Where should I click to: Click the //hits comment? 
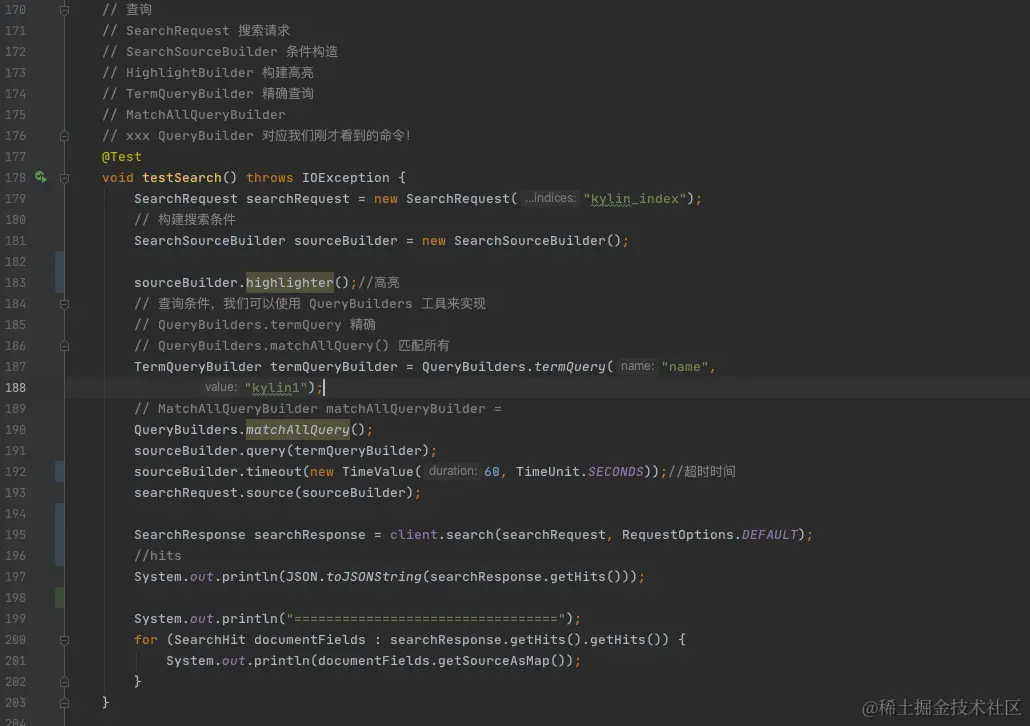[x=158, y=556]
